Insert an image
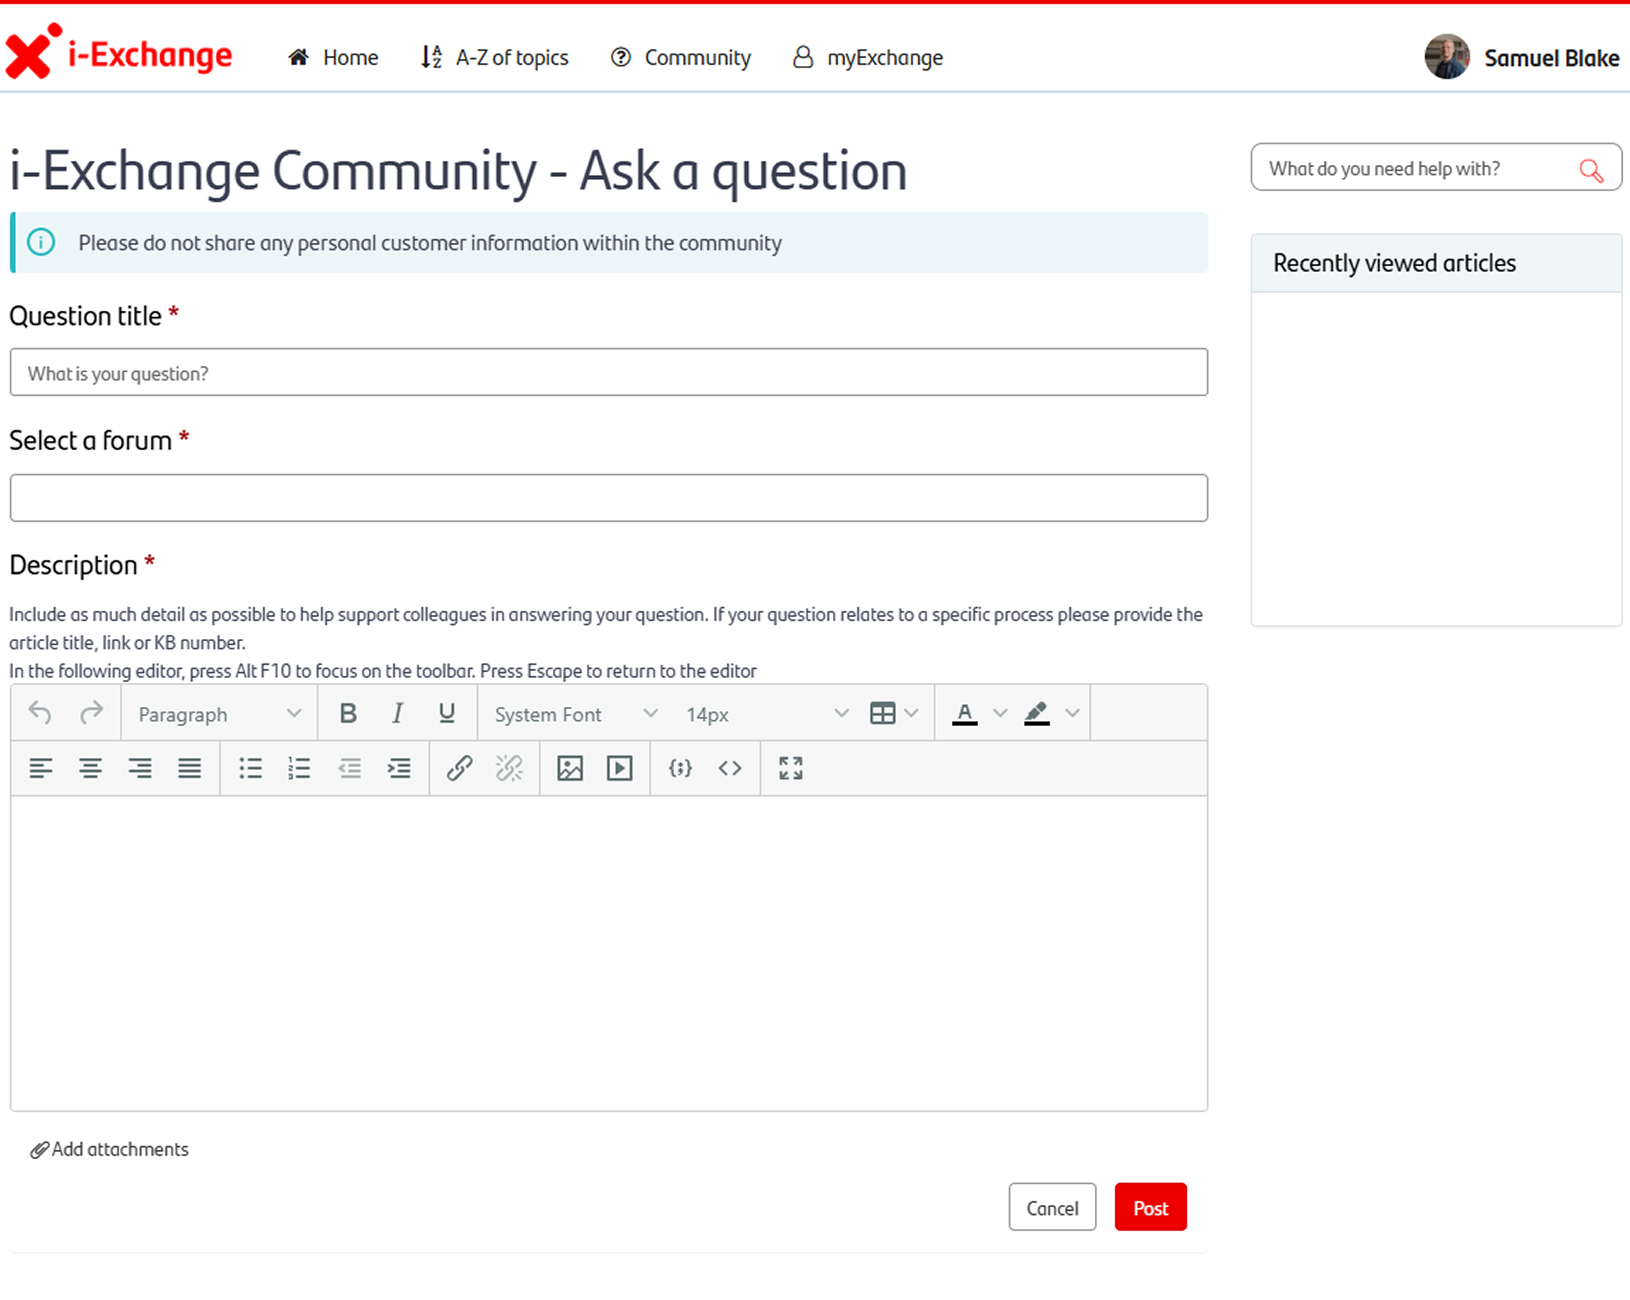The image size is (1630, 1300). pyautogui.click(x=570, y=768)
